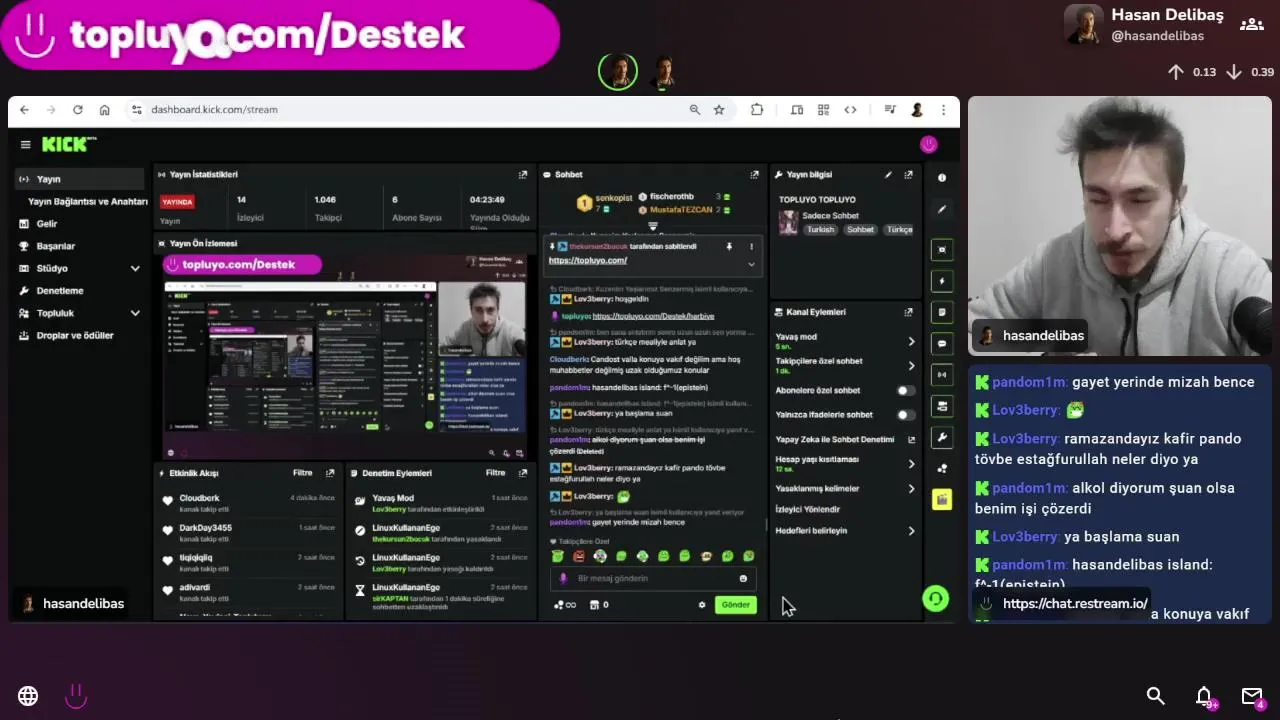Edit stream info with the pencil icon
The width and height of the screenshot is (1280, 720).
[x=888, y=174]
